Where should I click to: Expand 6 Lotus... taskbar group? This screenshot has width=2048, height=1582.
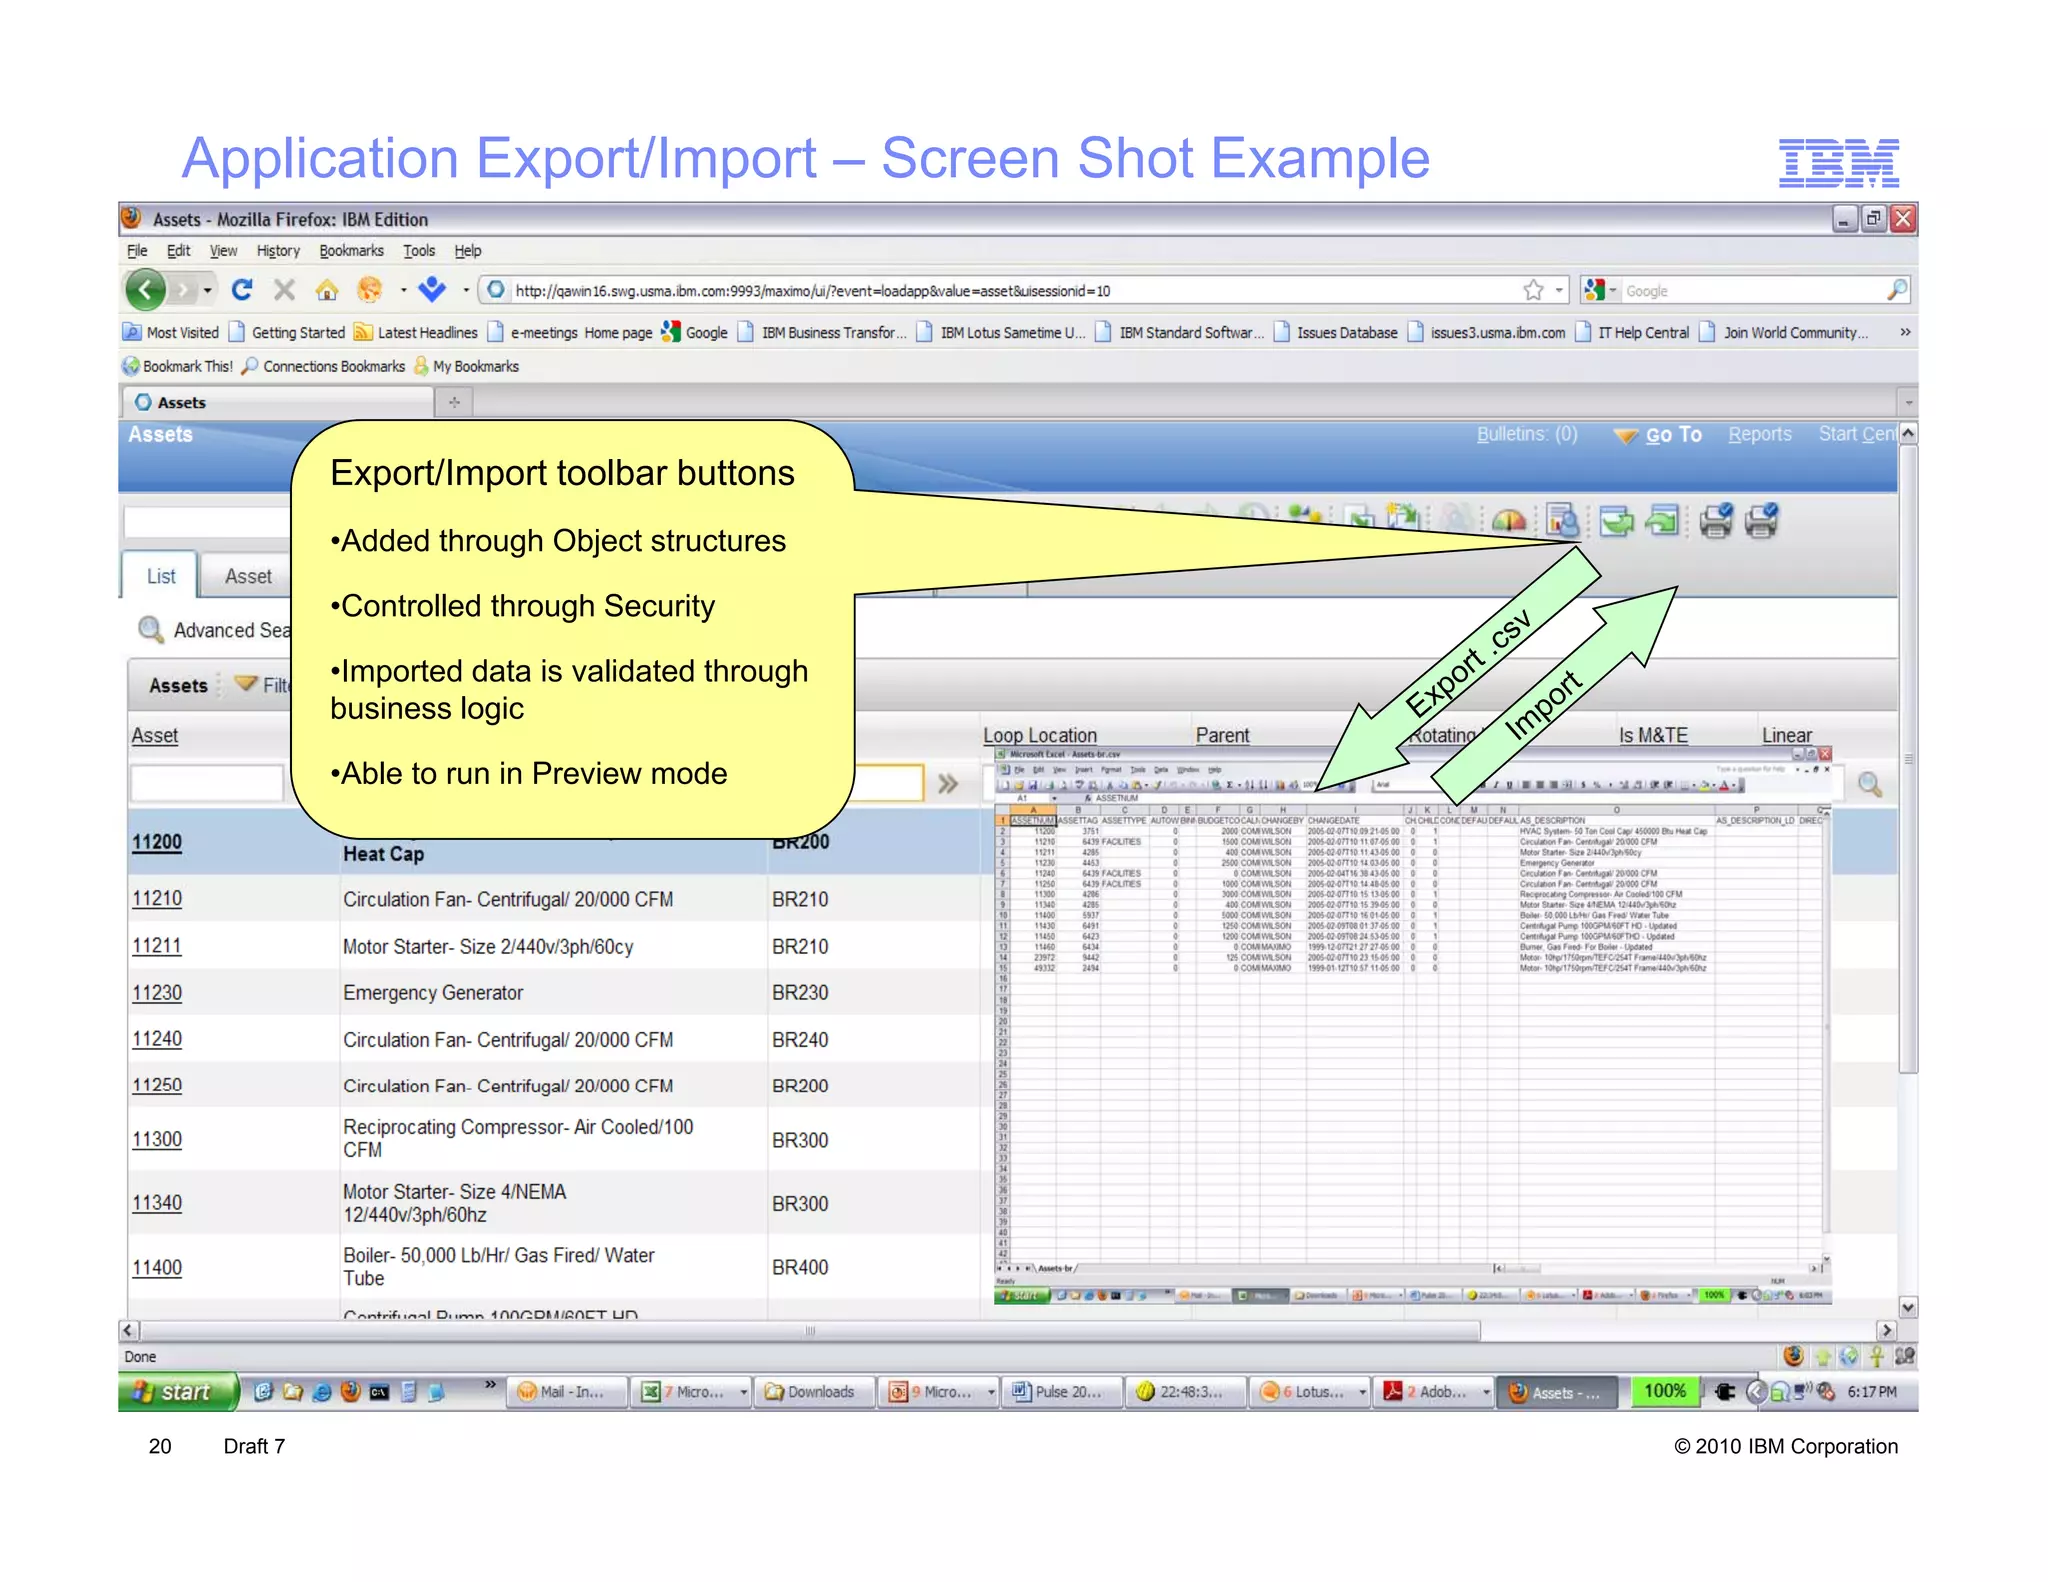1362,1392
